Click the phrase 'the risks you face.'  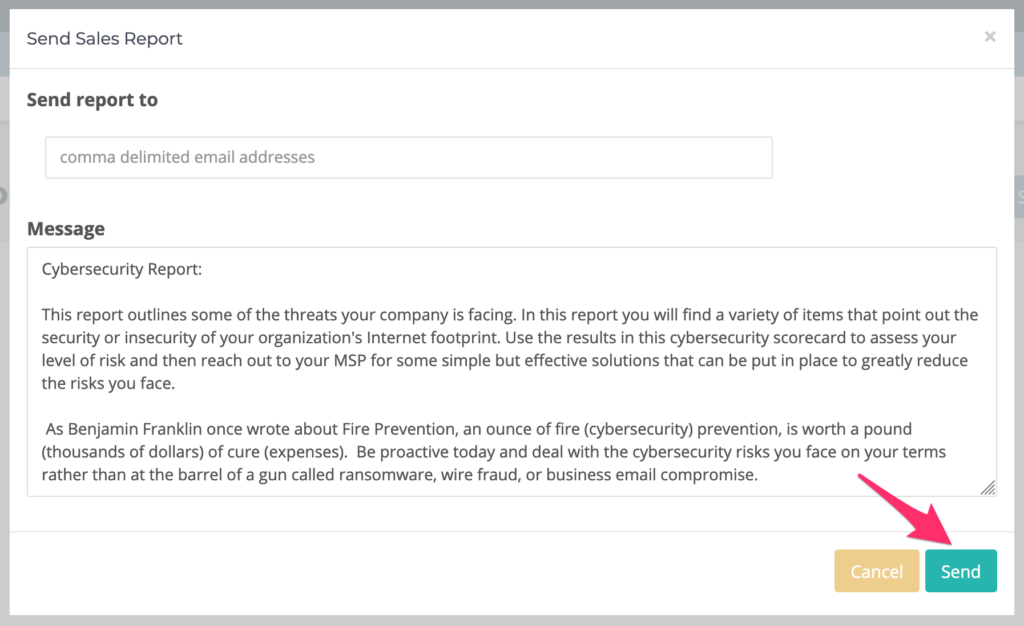(x=108, y=383)
